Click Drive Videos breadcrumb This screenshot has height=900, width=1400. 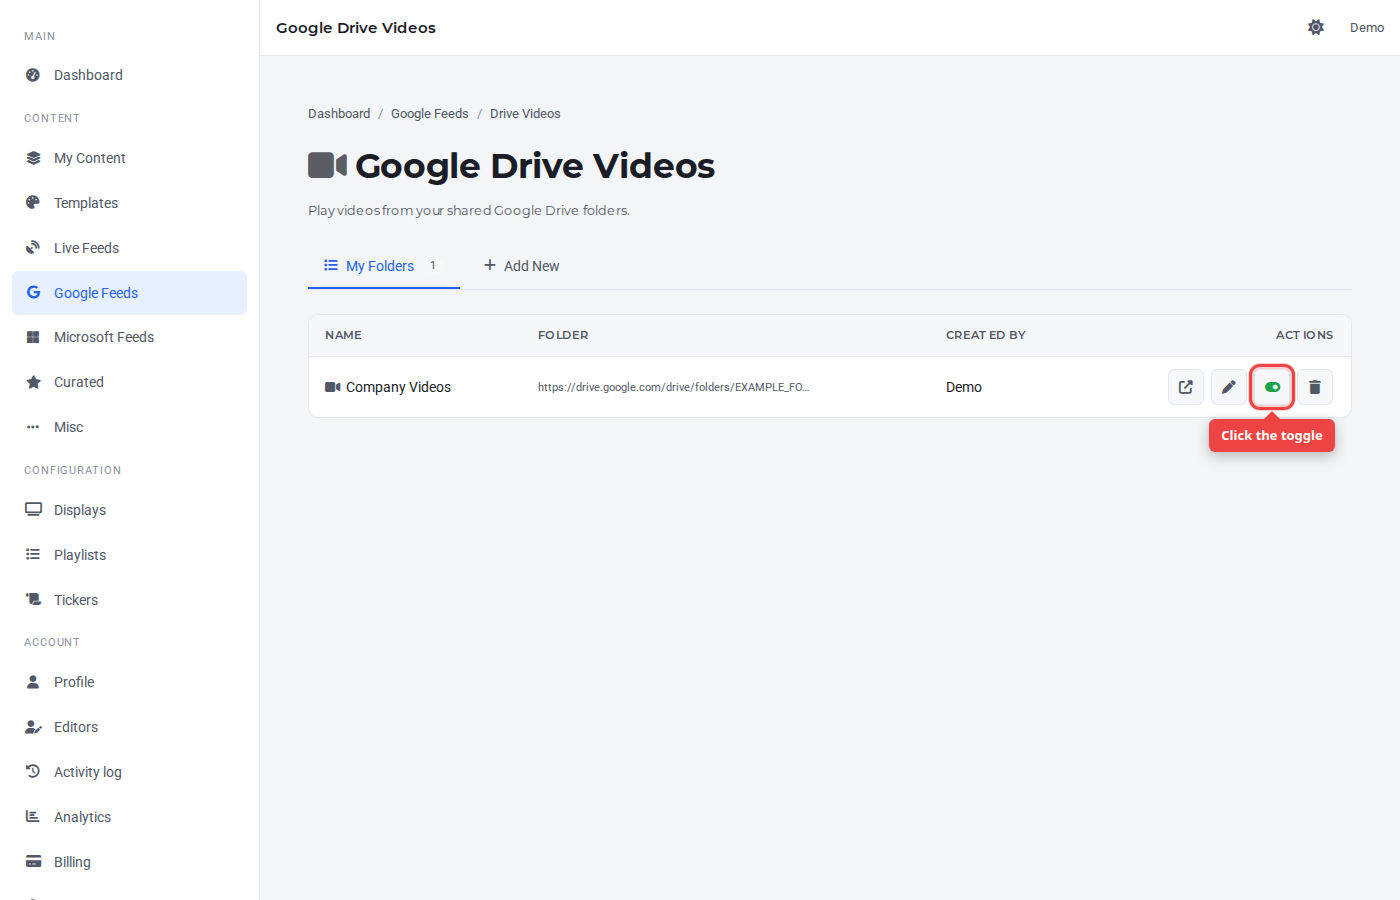(x=525, y=114)
